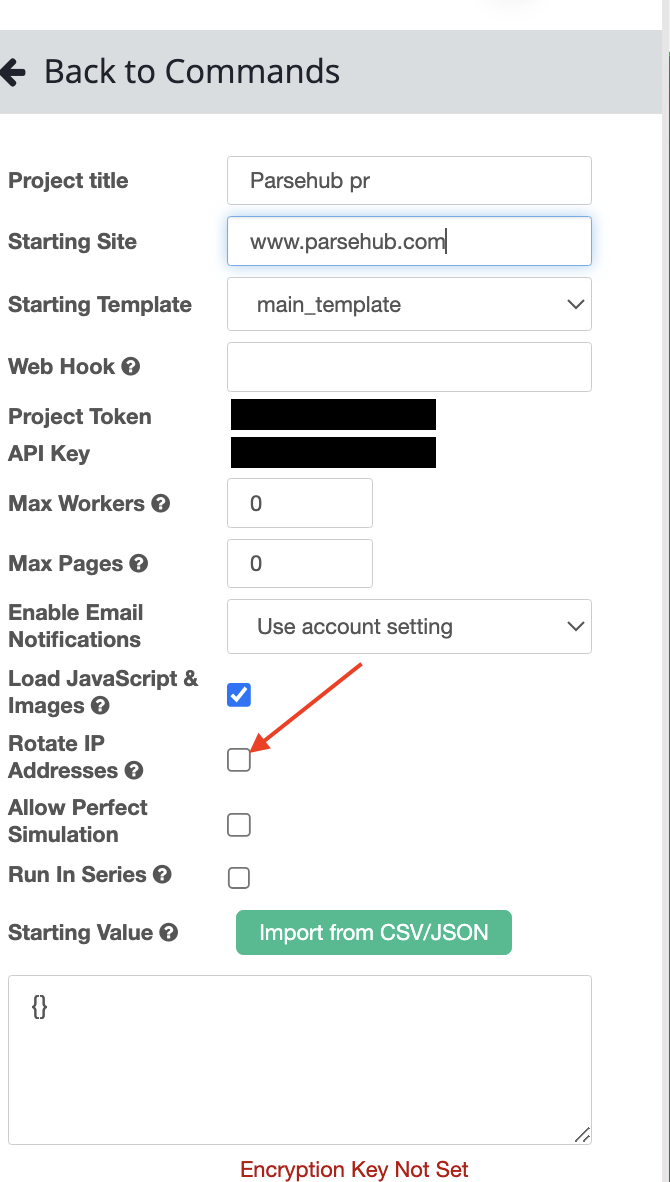Click into the Web Hook field
The image size is (670, 1182).
(x=409, y=367)
